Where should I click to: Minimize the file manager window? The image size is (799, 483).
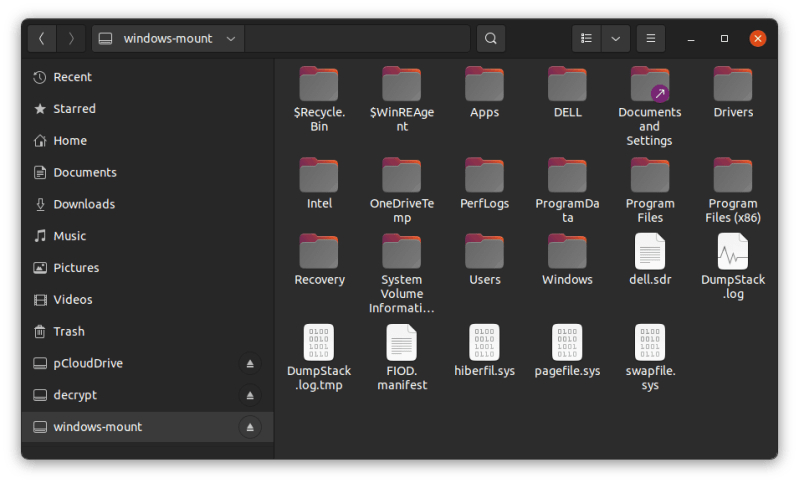pos(691,39)
